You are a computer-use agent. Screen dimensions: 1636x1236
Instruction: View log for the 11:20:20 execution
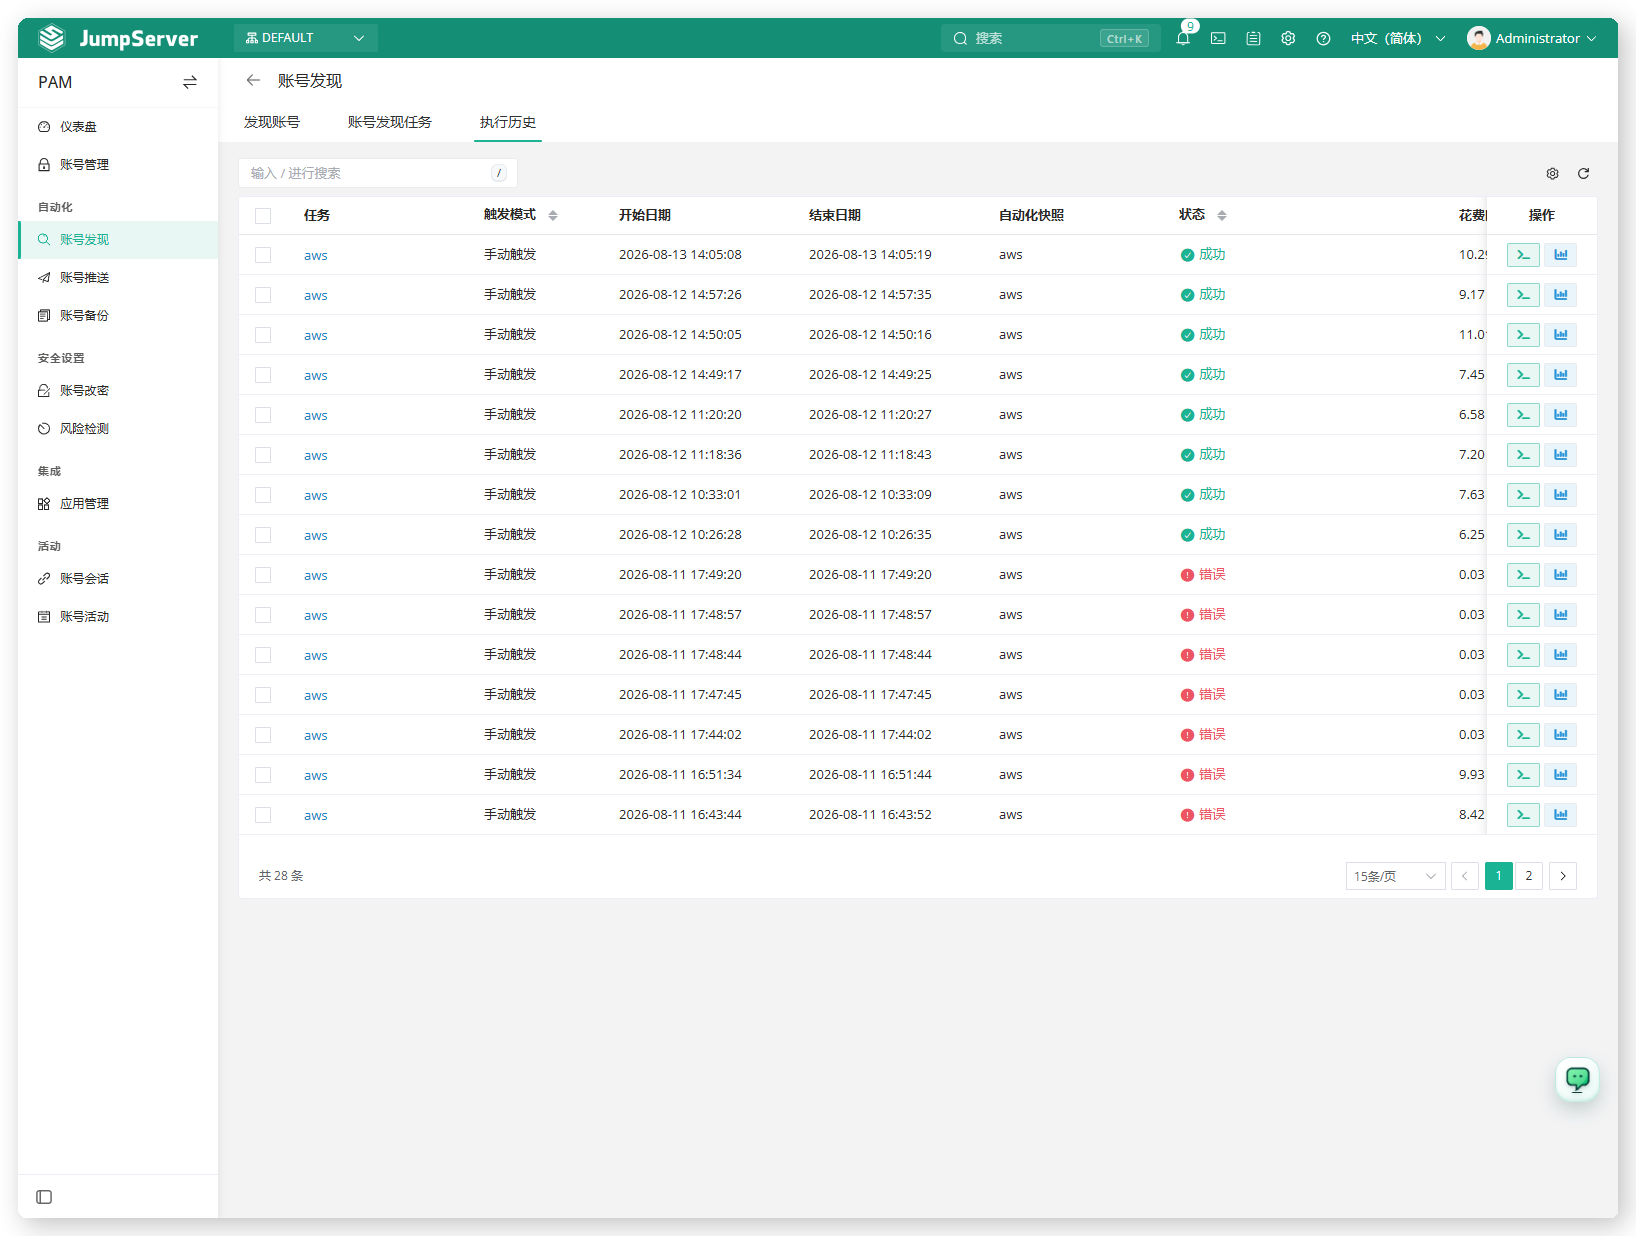[1523, 415]
